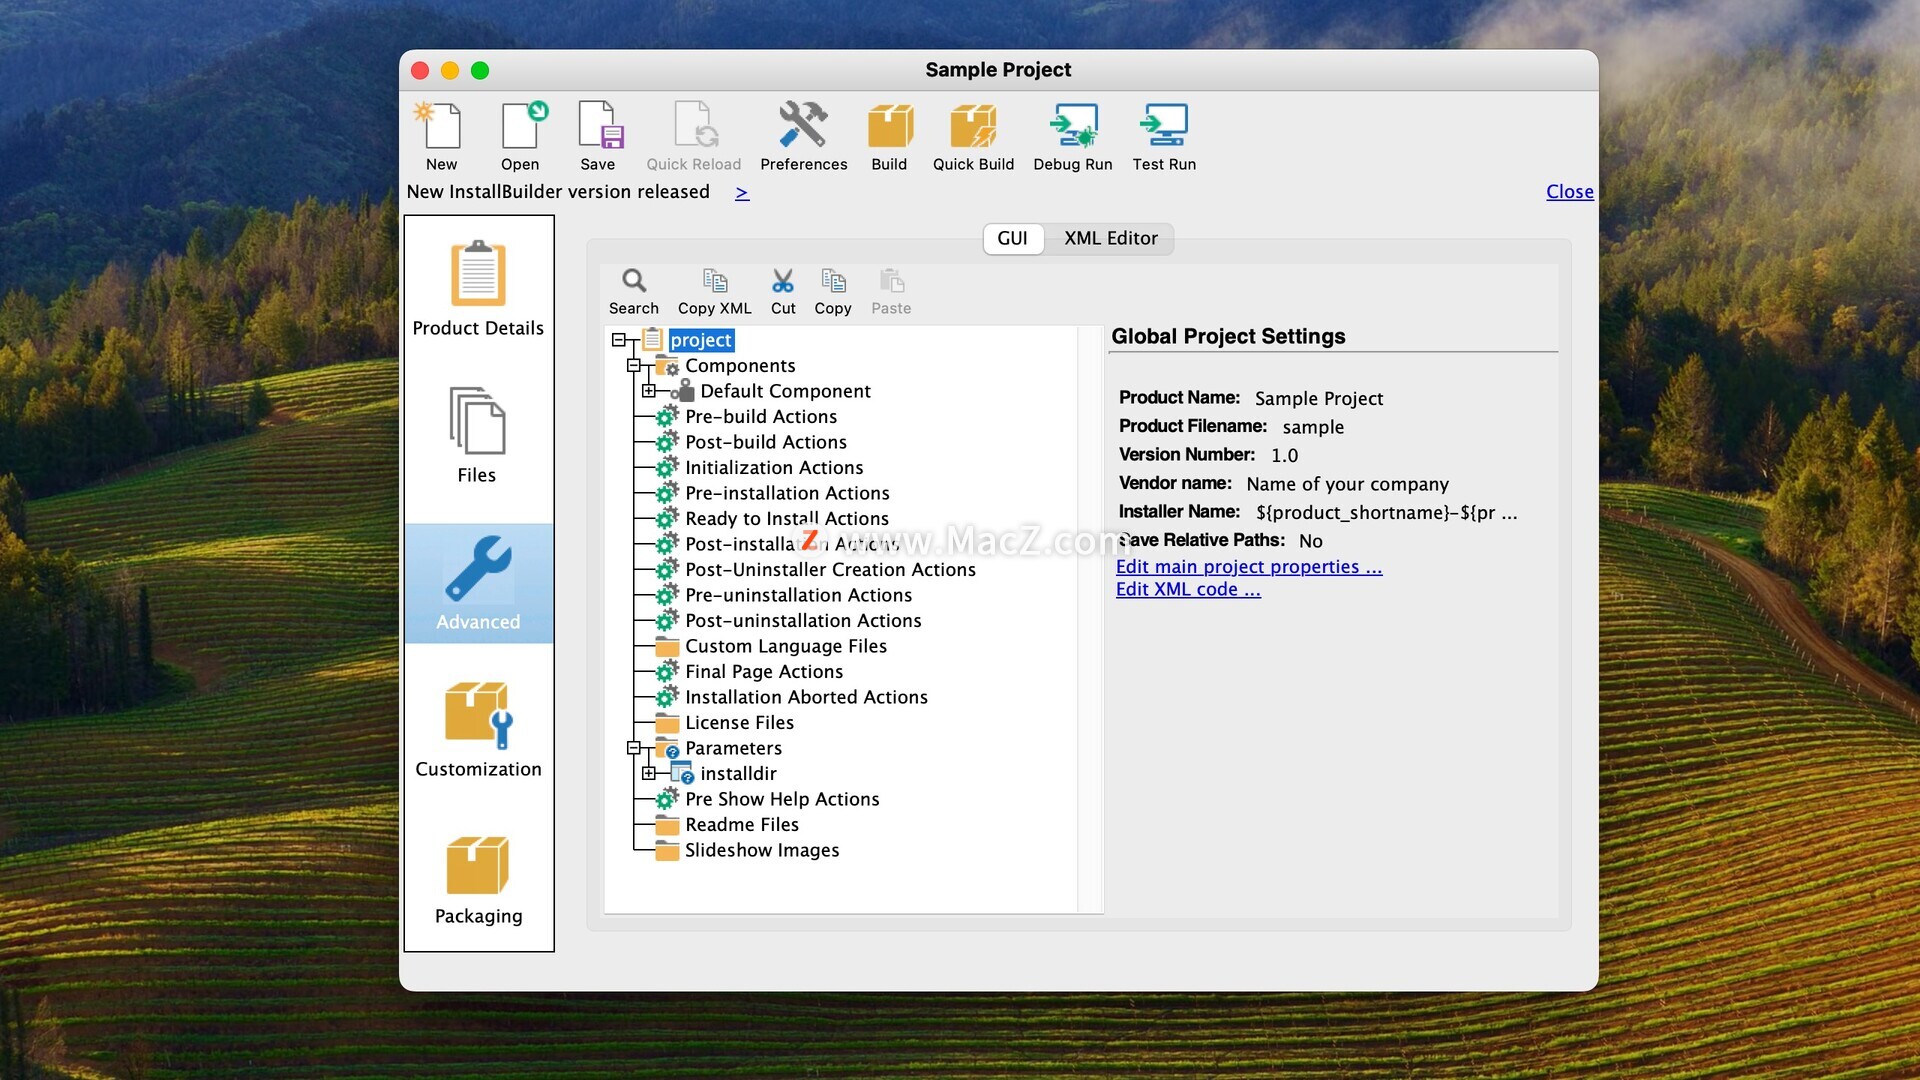Expand the installdir parameter node

649,774
